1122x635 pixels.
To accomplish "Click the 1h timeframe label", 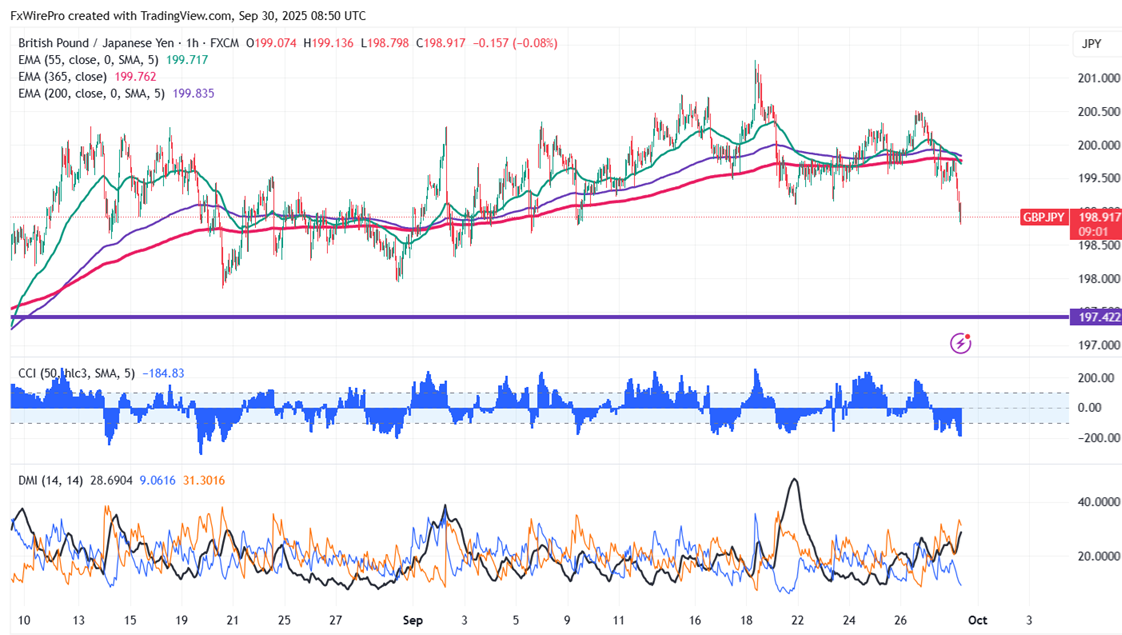I will point(192,43).
